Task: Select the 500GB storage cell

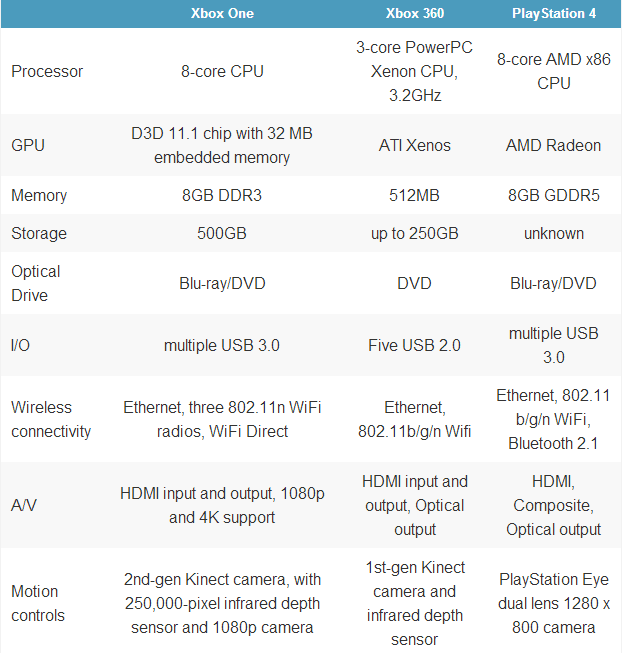Action: tap(222, 233)
